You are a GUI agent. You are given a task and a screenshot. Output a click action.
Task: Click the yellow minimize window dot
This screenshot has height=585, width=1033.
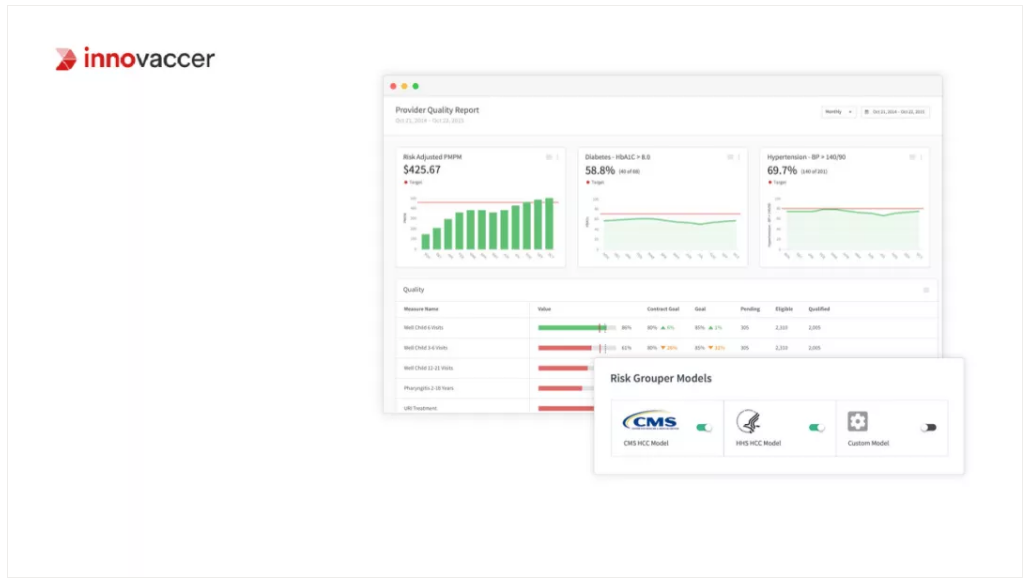405,86
